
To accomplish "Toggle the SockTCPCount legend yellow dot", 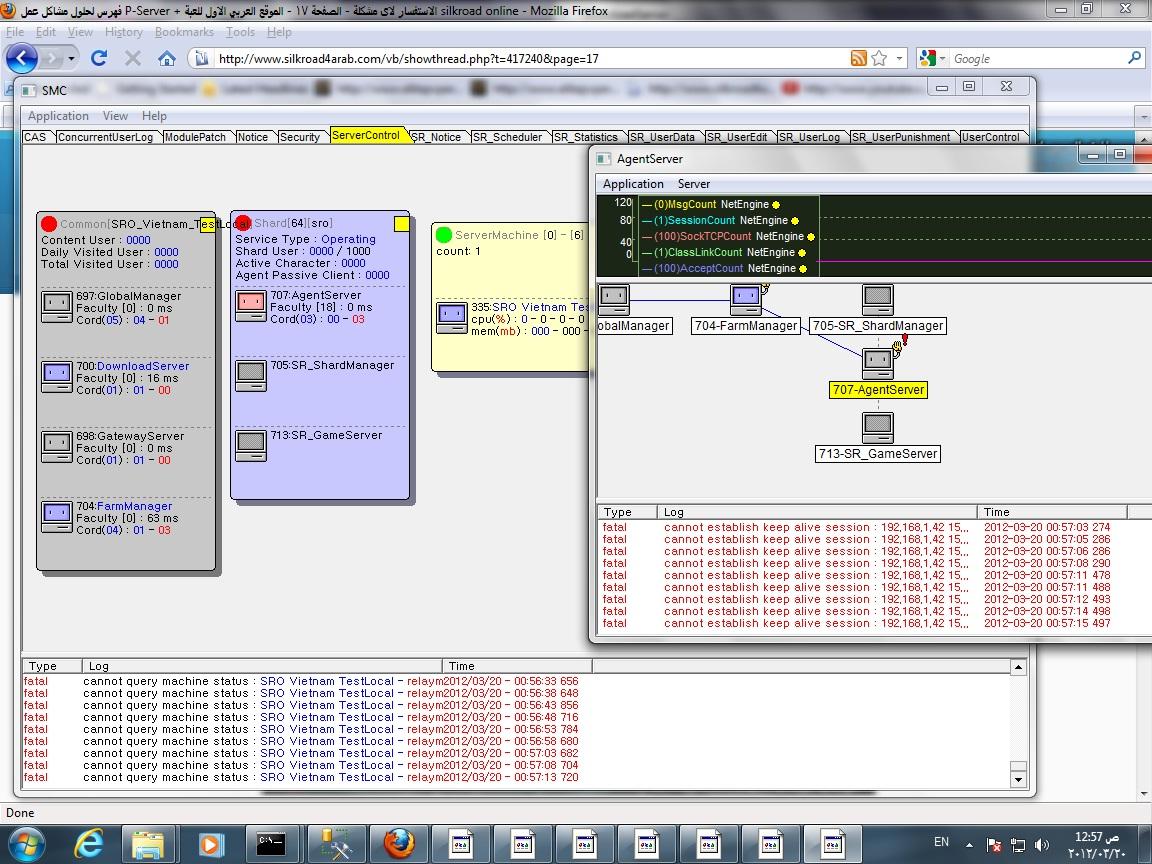I will click(x=811, y=237).
